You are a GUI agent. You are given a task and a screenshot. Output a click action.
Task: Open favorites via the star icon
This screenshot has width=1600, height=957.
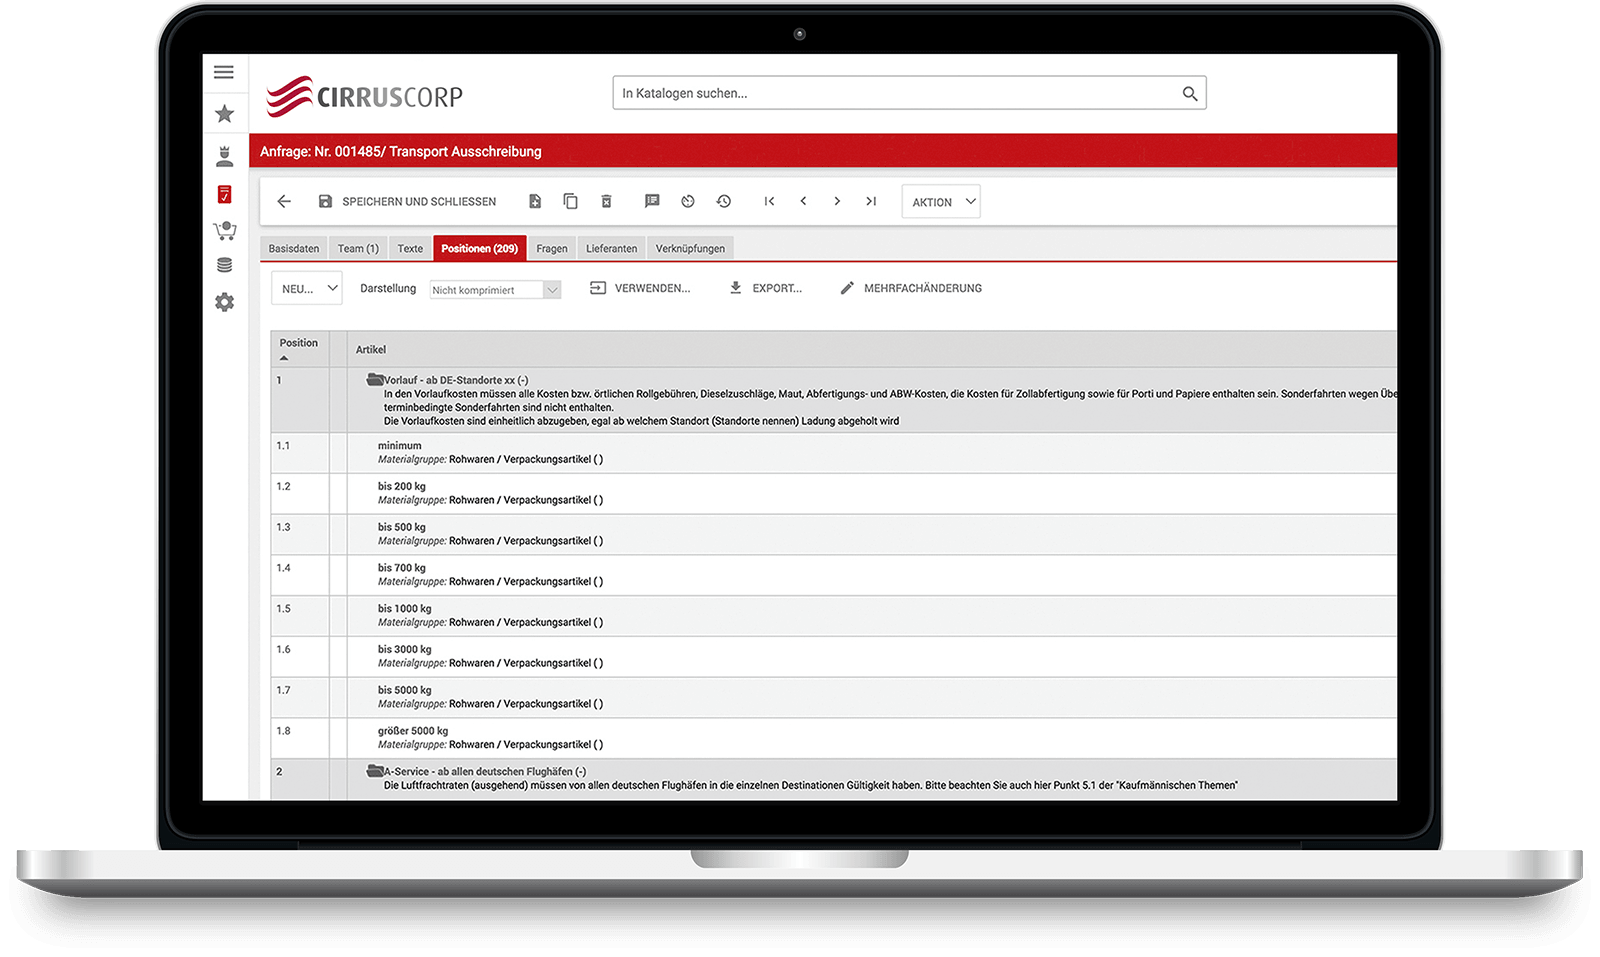point(224,114)
